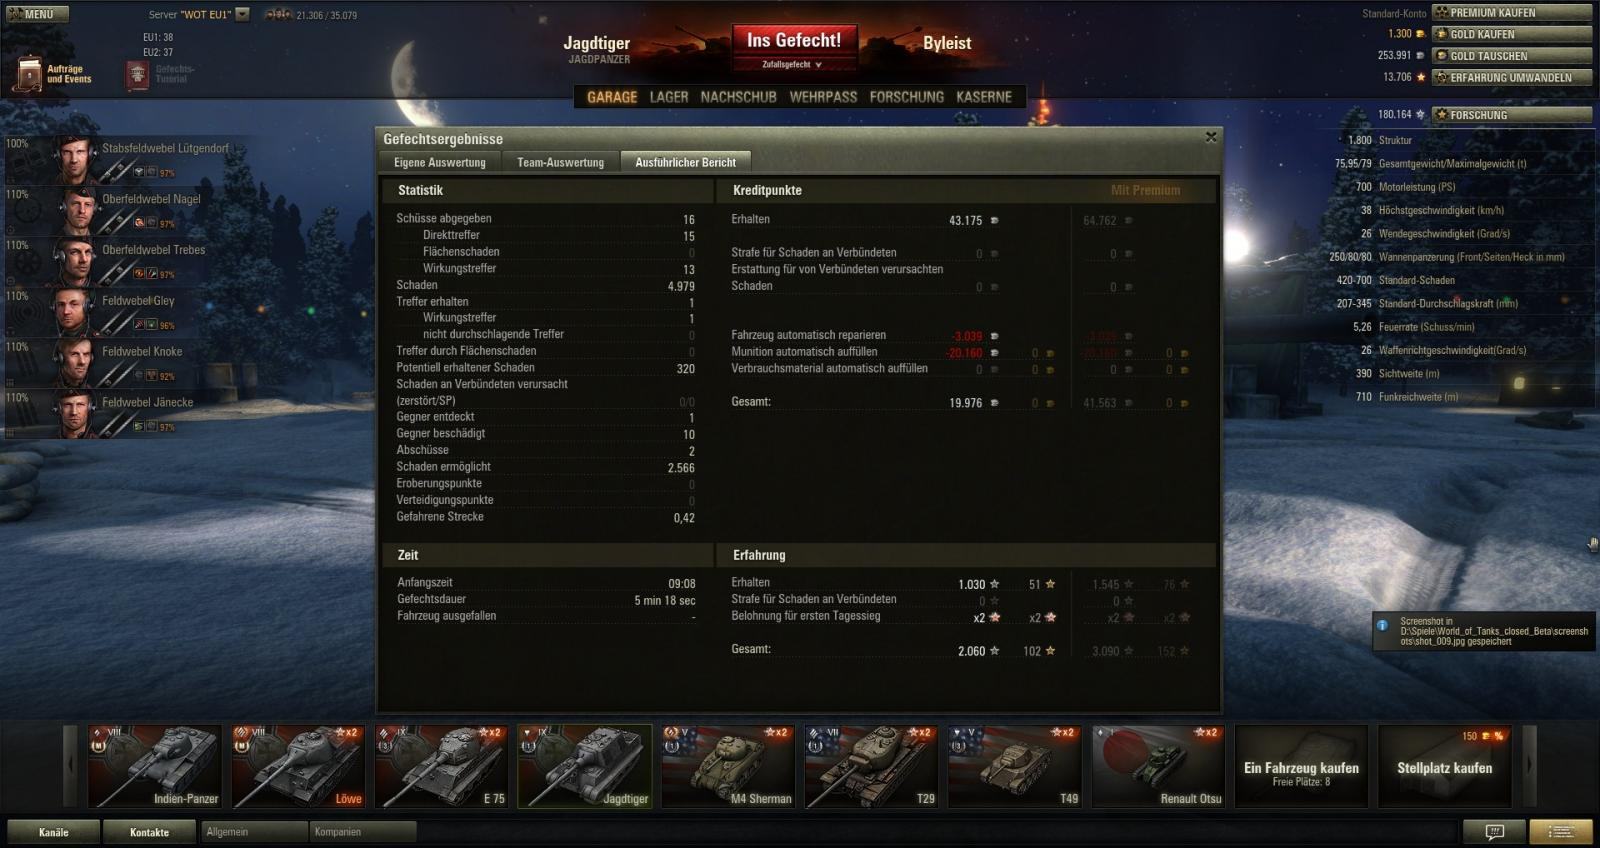This screenshot has height=848, width=1600.
Task: Click the FORSCHUNG button in right panel
Action: 1512,115
